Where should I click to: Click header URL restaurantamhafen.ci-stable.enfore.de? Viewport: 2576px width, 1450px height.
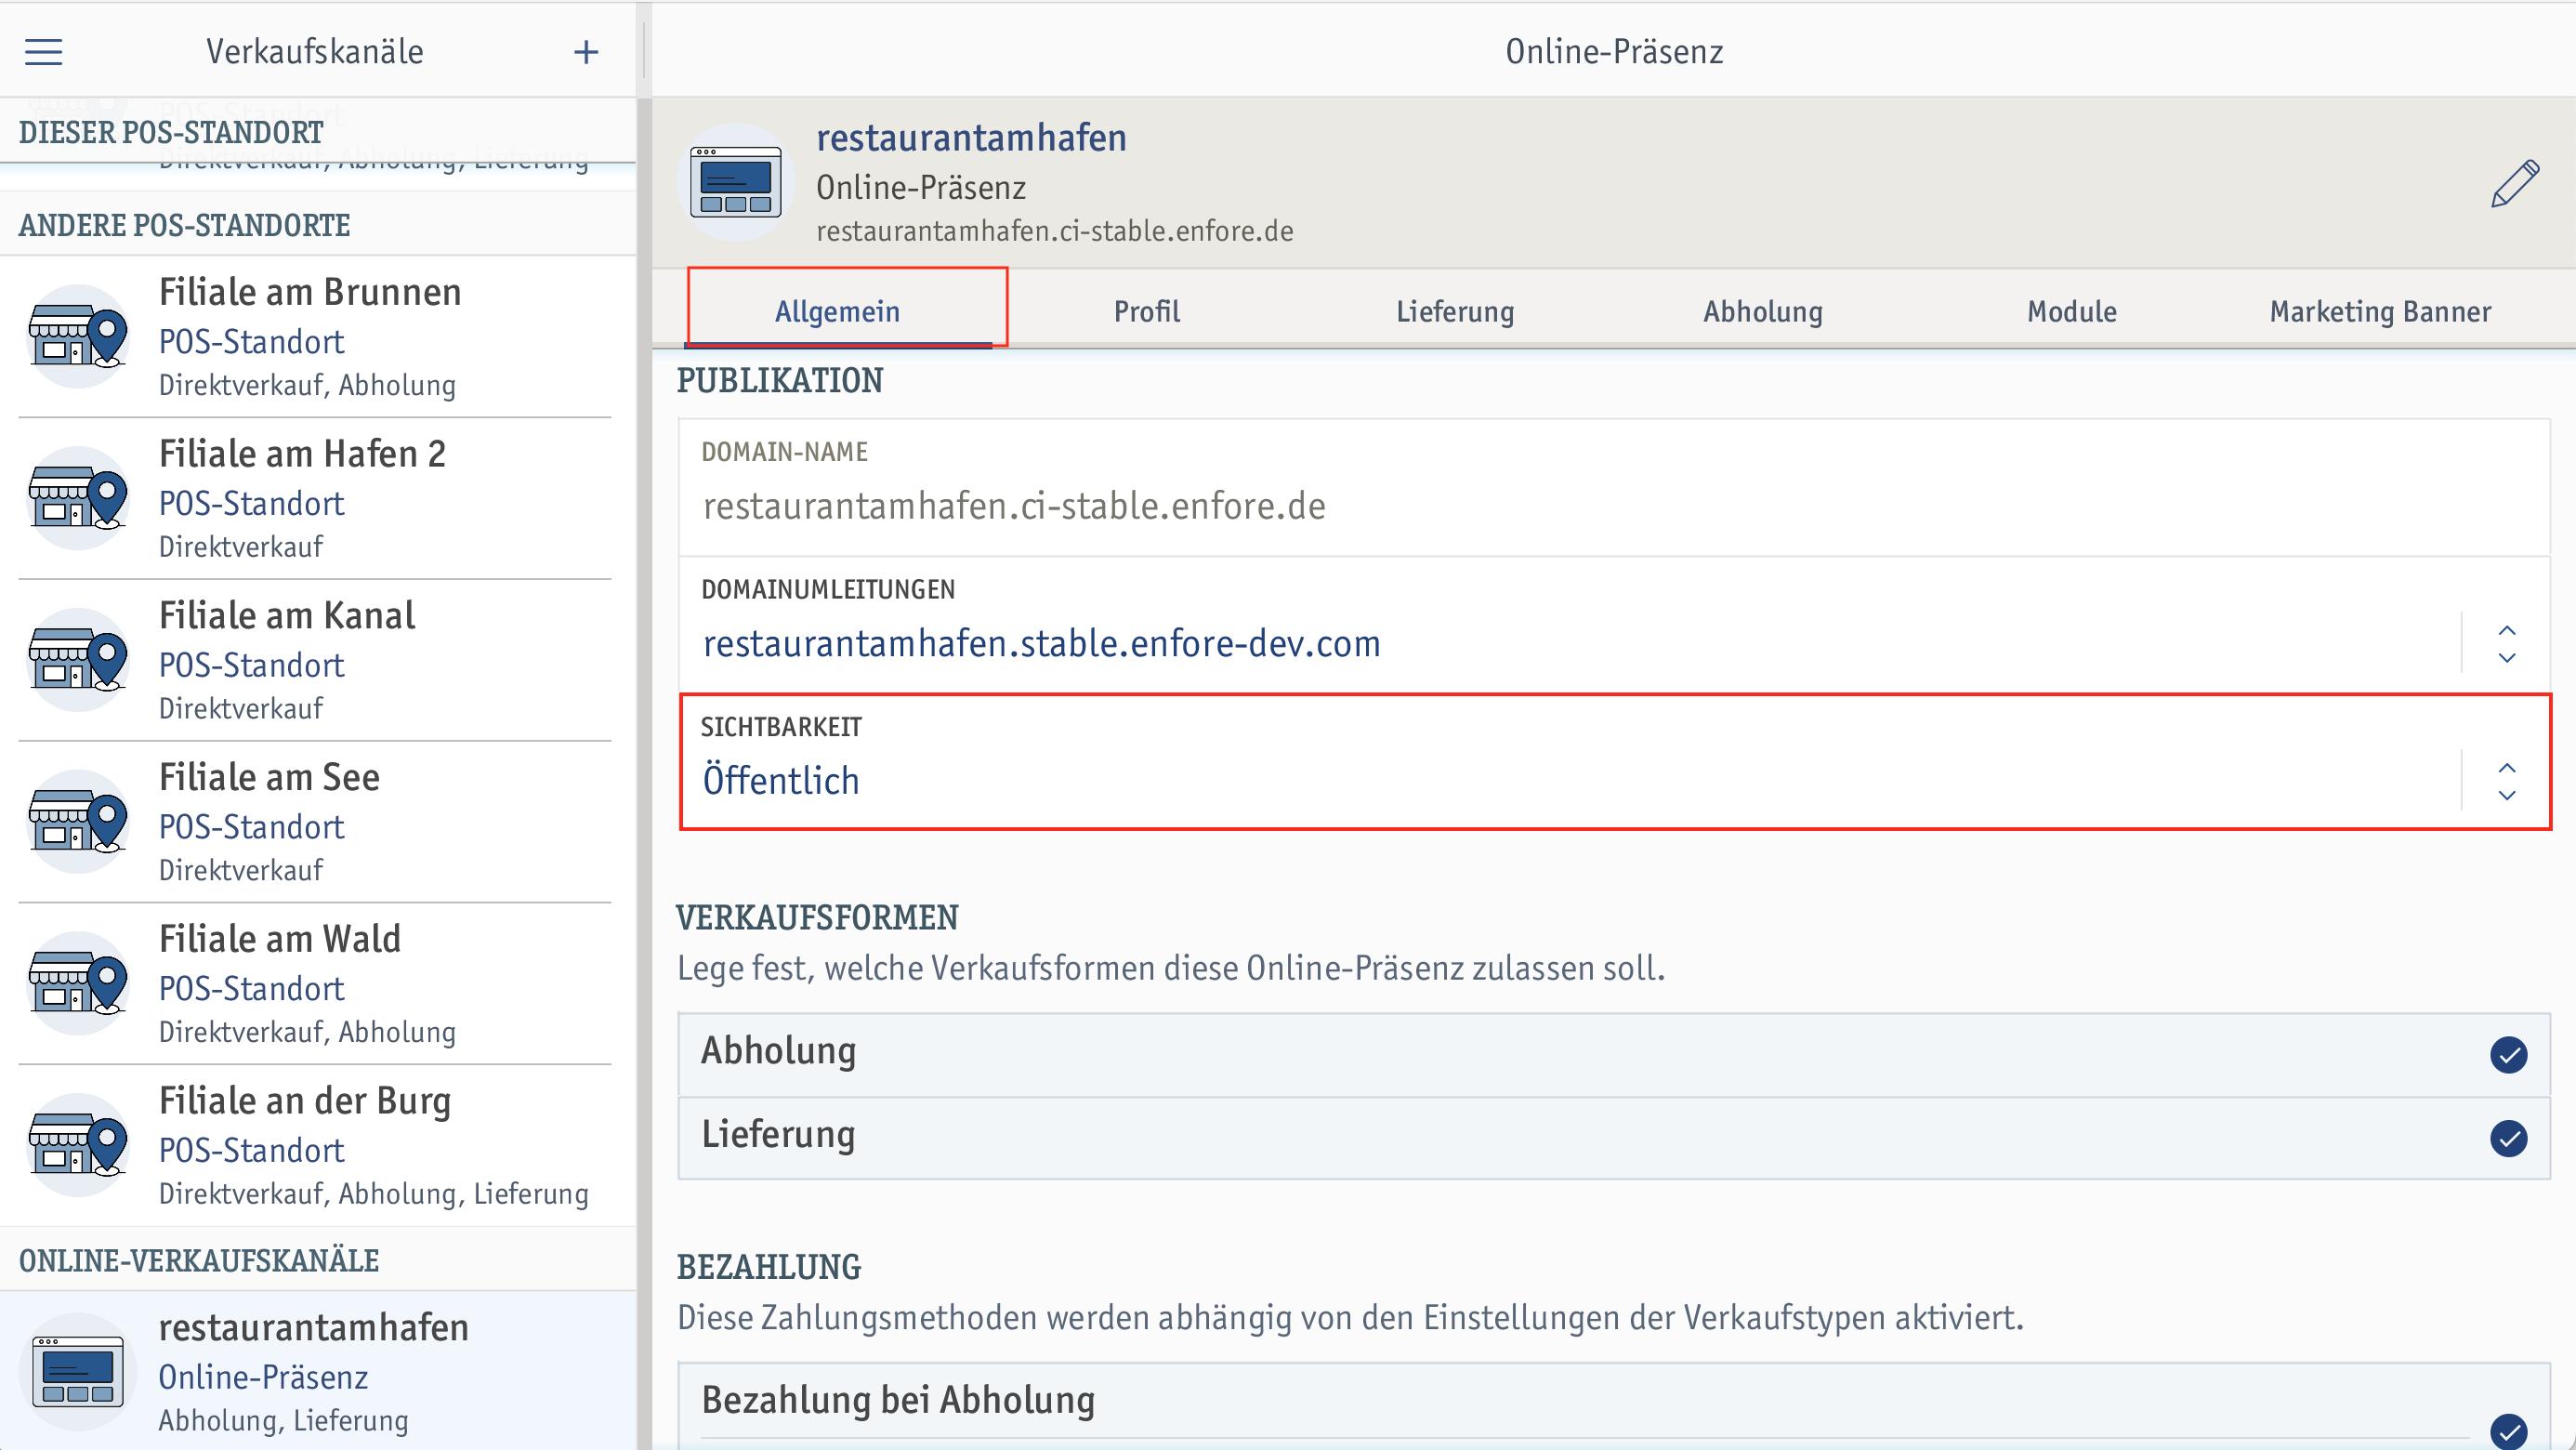point(1054,231)
